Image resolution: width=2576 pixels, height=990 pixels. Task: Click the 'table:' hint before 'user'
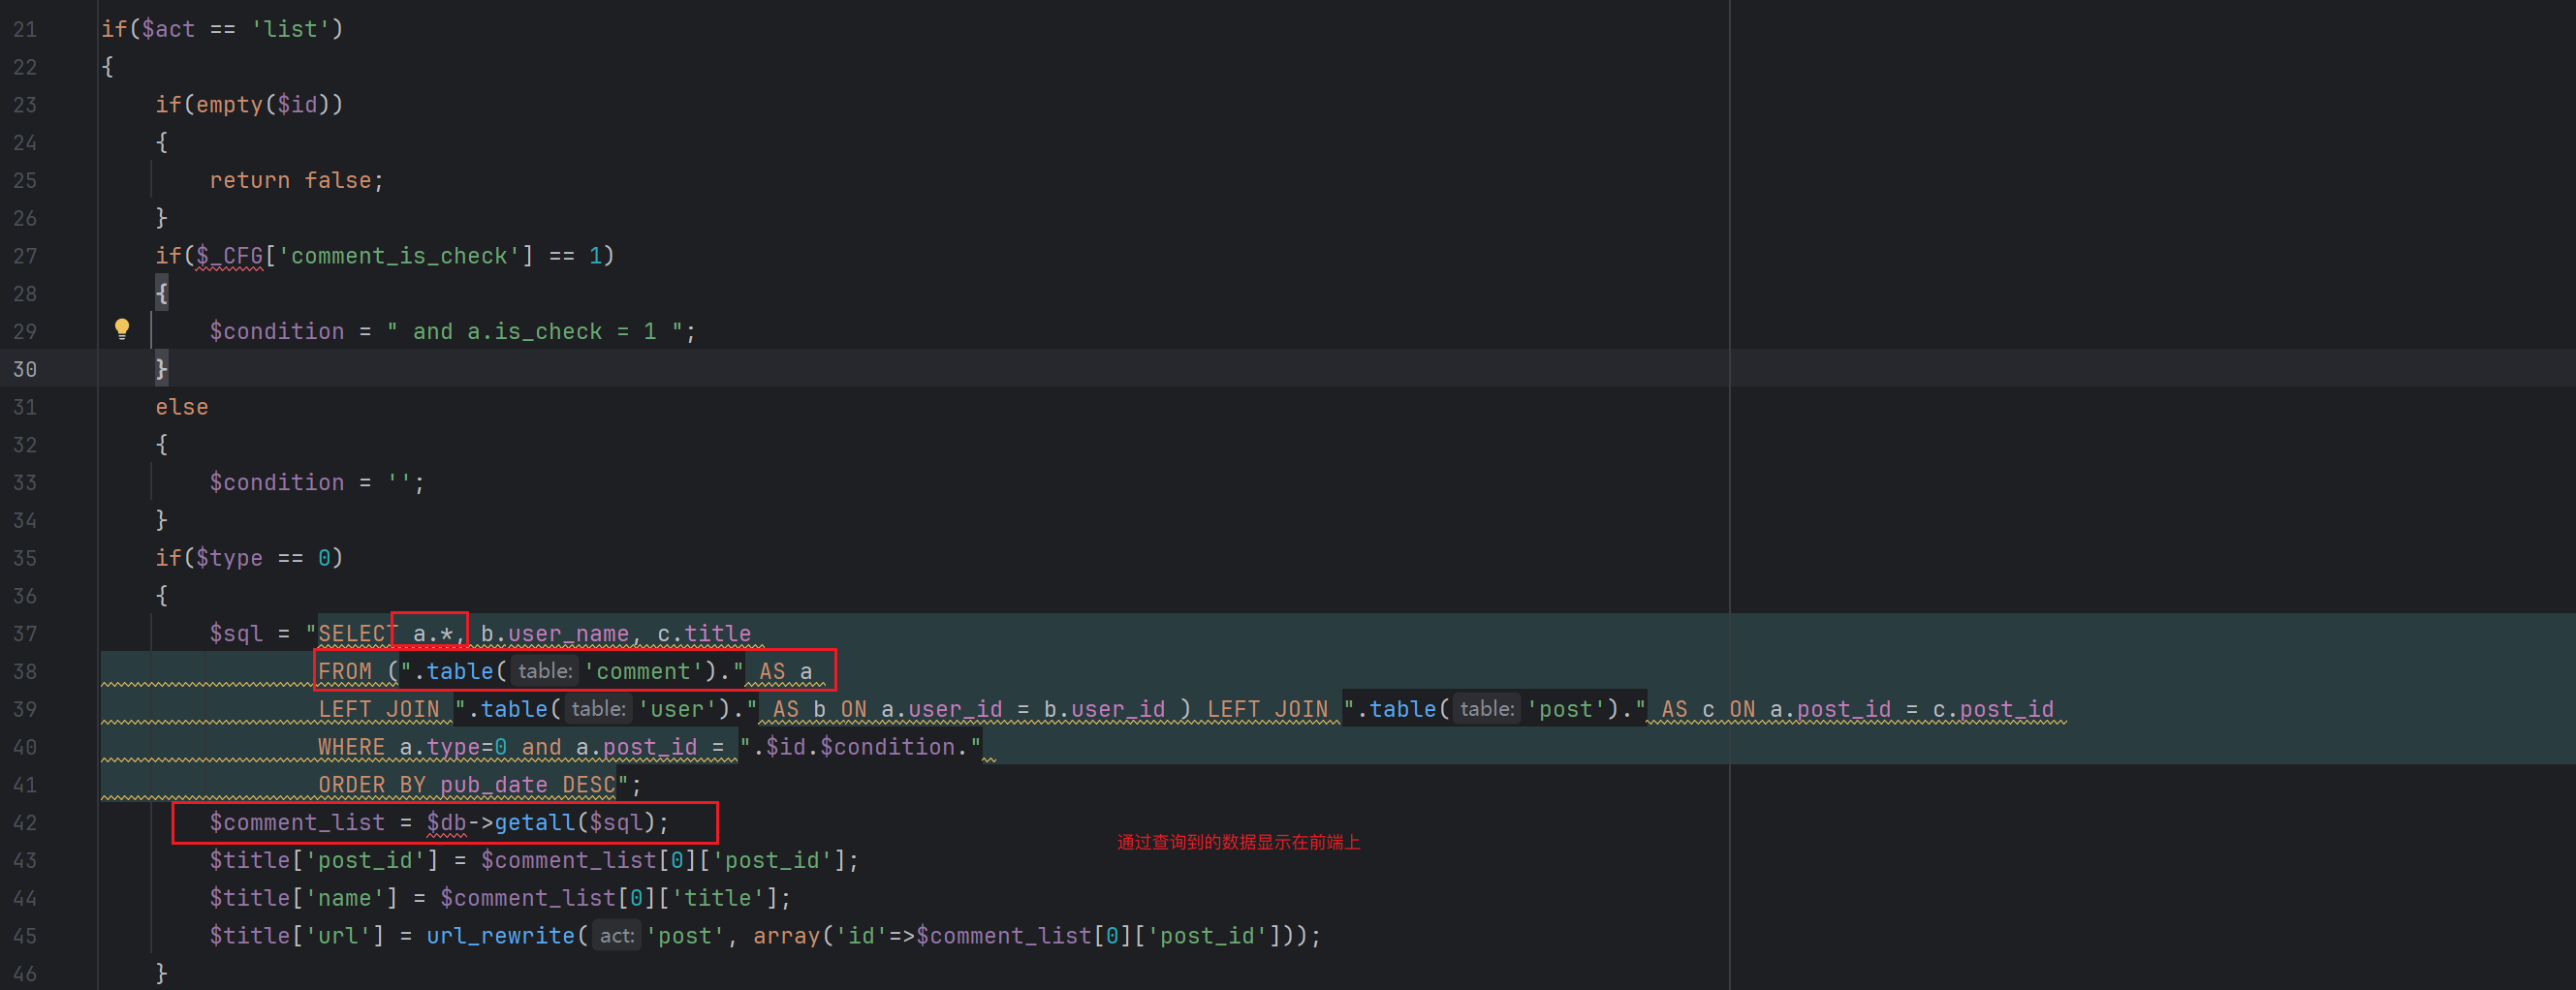(x=599, y=709)
